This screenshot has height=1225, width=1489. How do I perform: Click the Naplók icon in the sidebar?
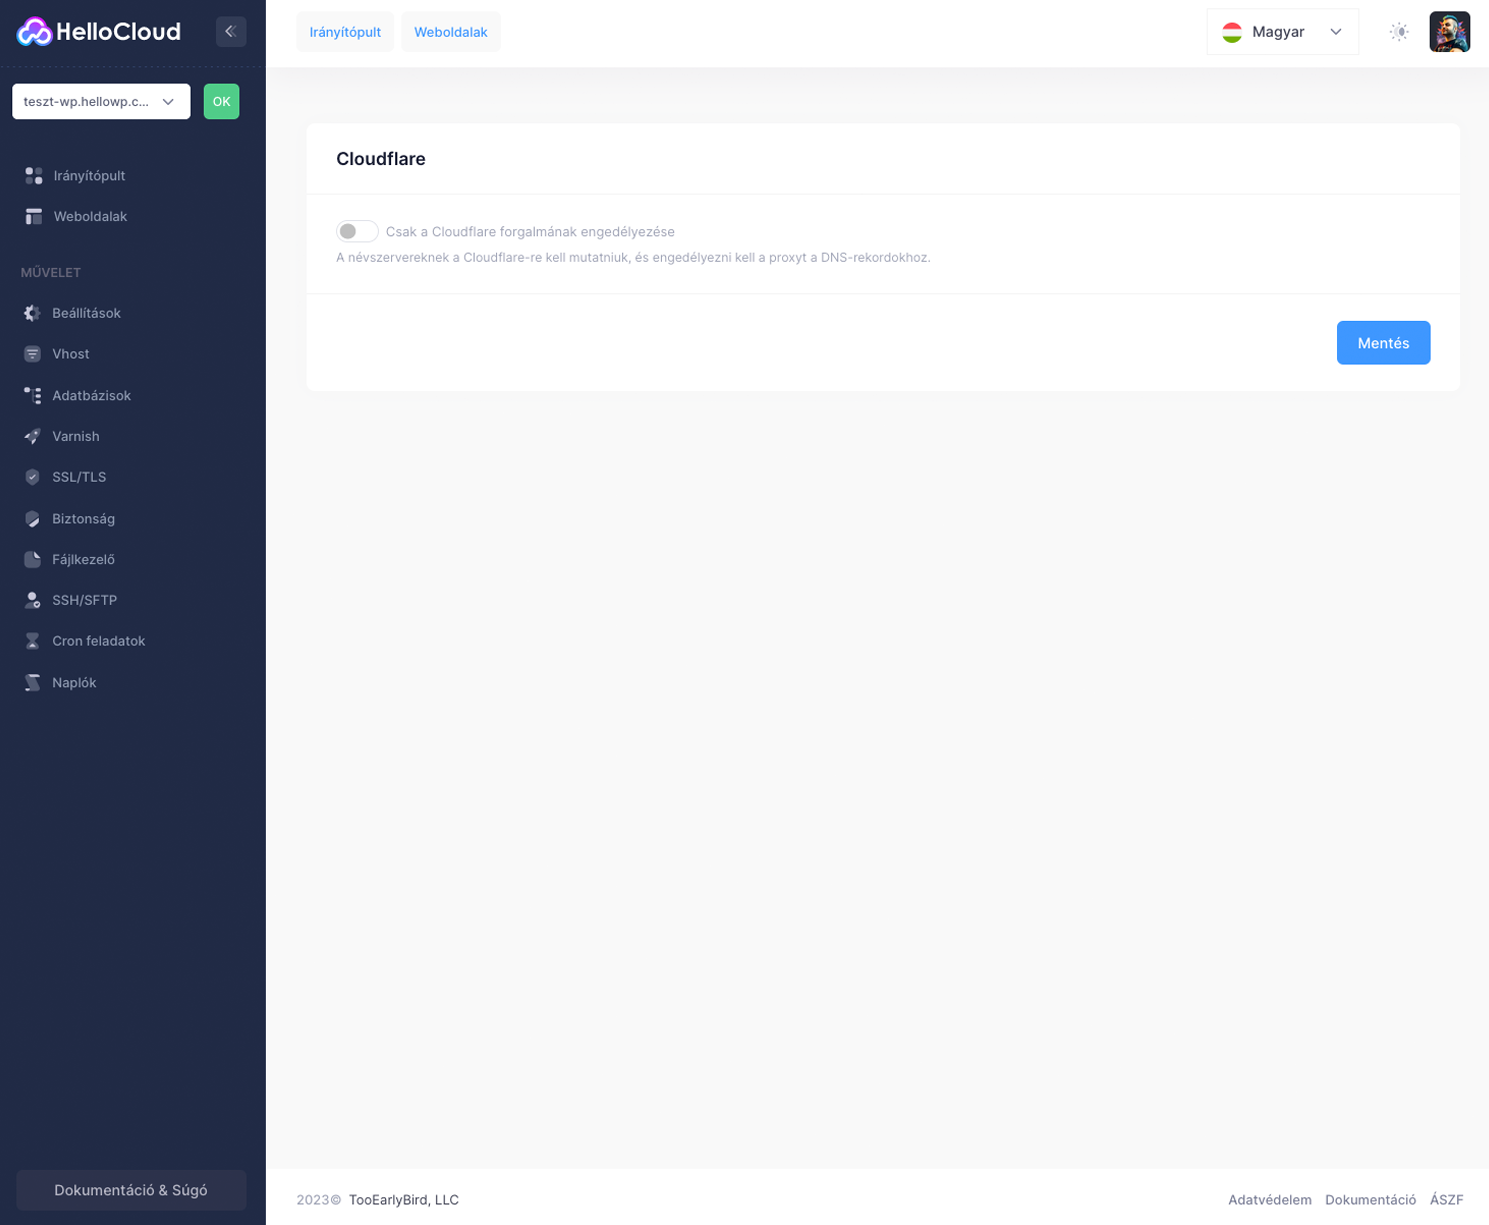[33, 683]
